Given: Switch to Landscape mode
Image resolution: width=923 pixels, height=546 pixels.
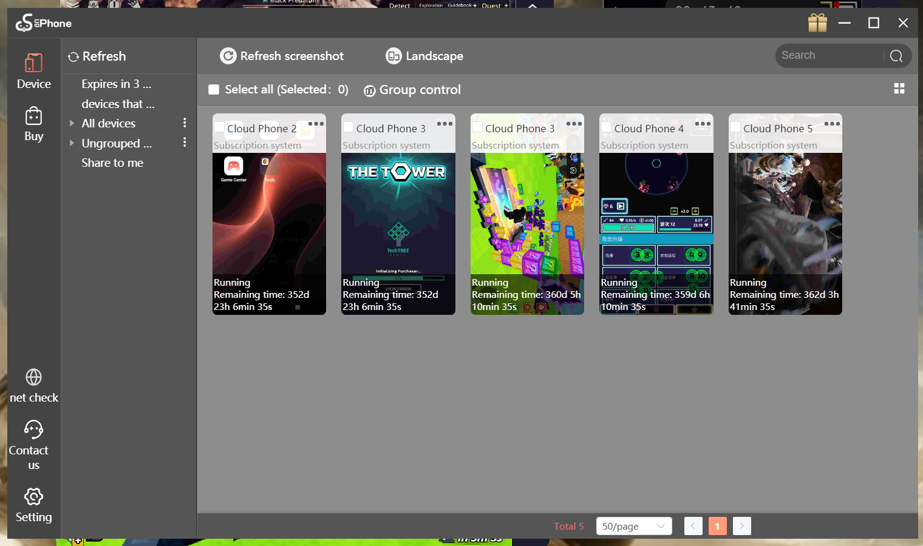Looking at the screenshot, I should (x=424, y=56).
